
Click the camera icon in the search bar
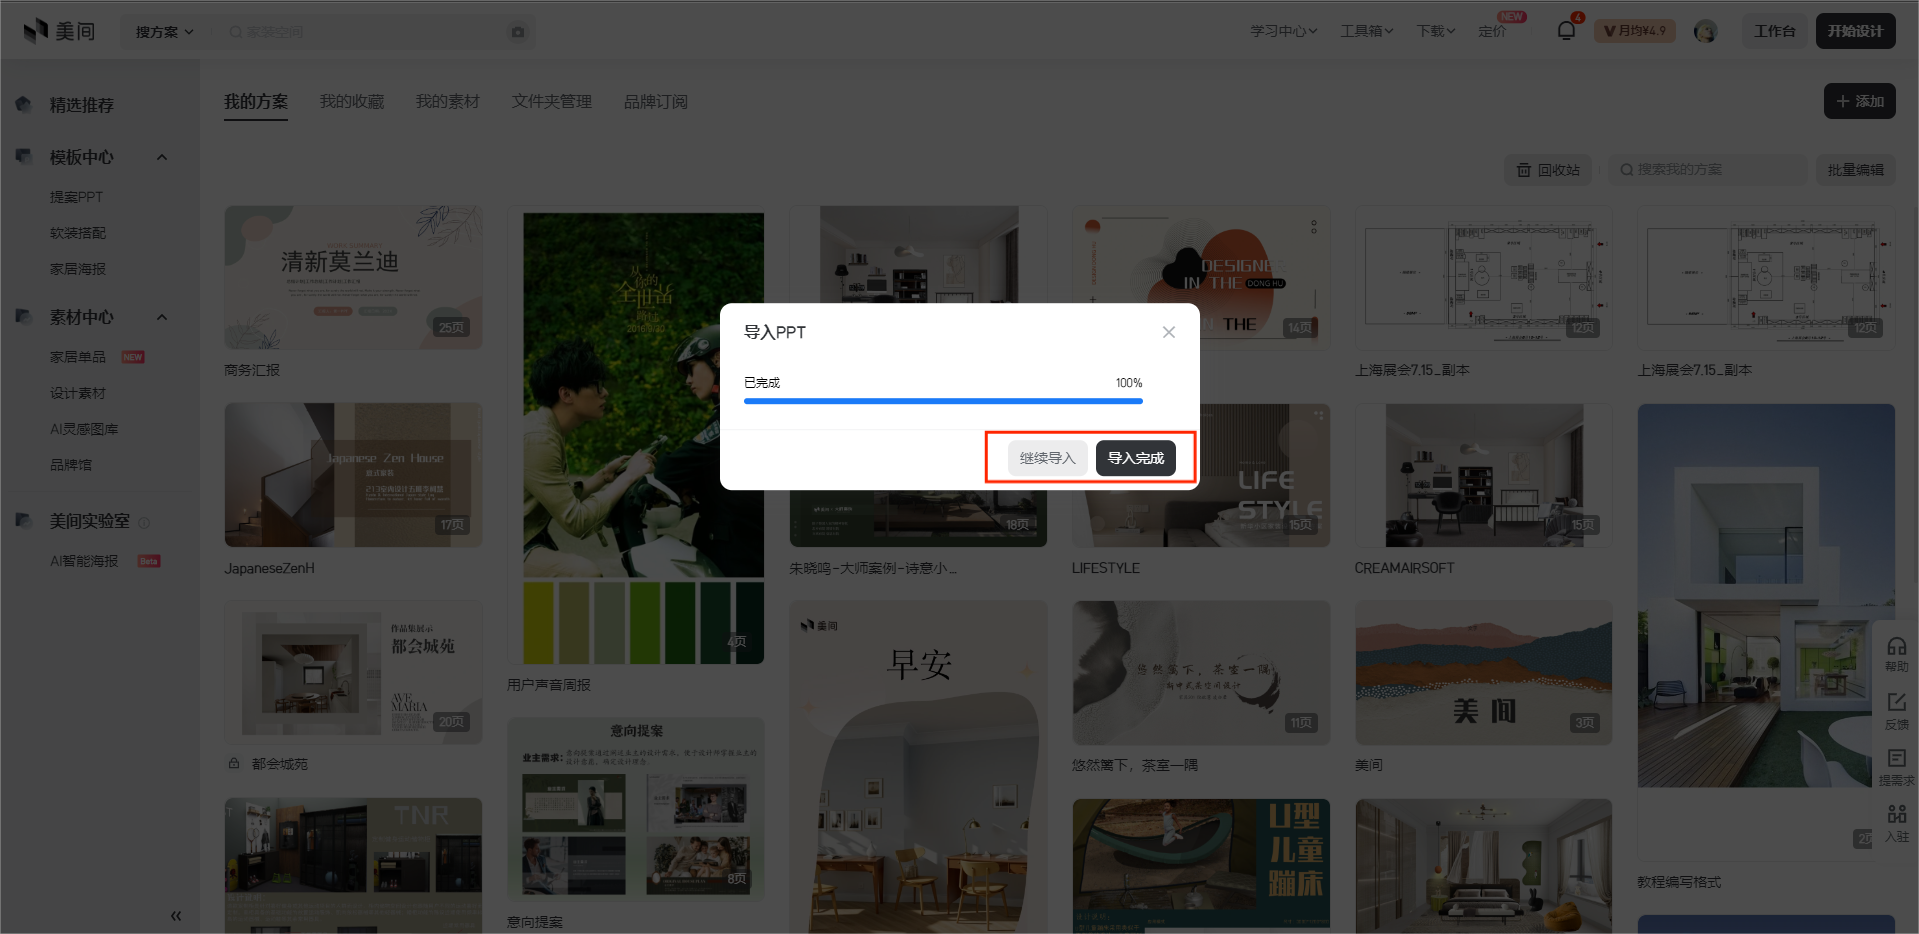click(517, 31)
